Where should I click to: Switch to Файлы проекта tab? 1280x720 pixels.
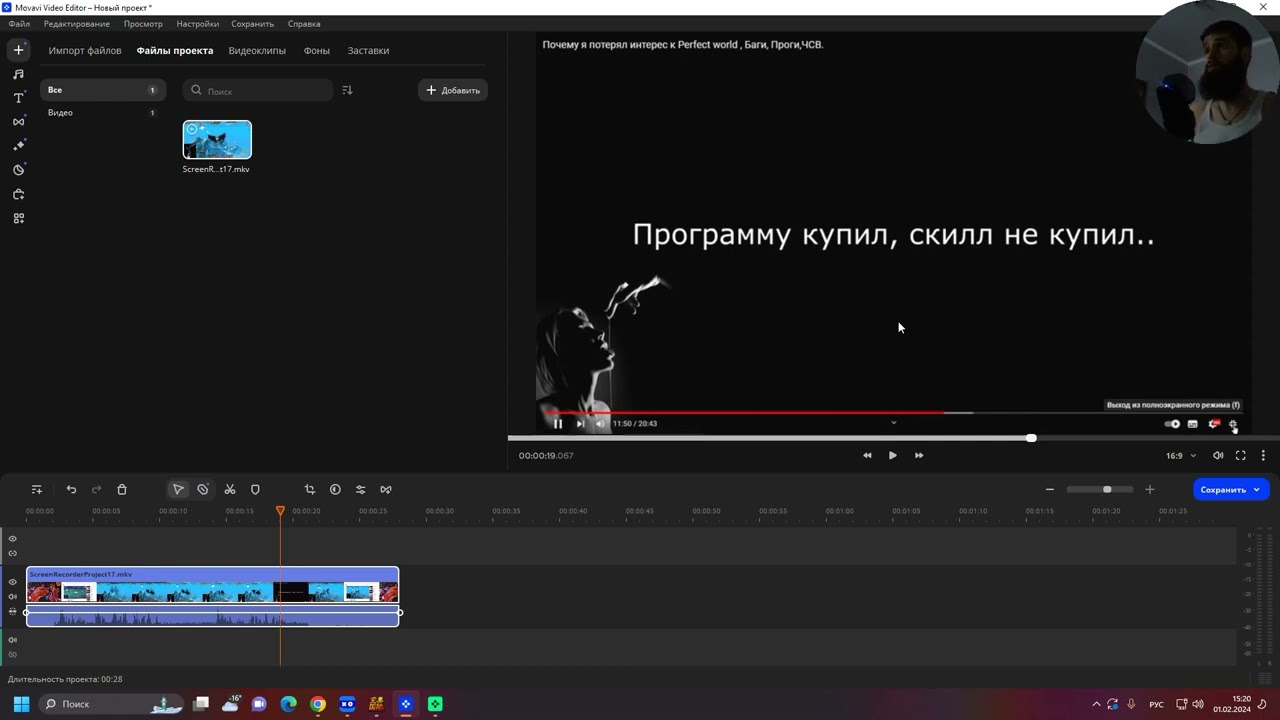tap(175, 50)
